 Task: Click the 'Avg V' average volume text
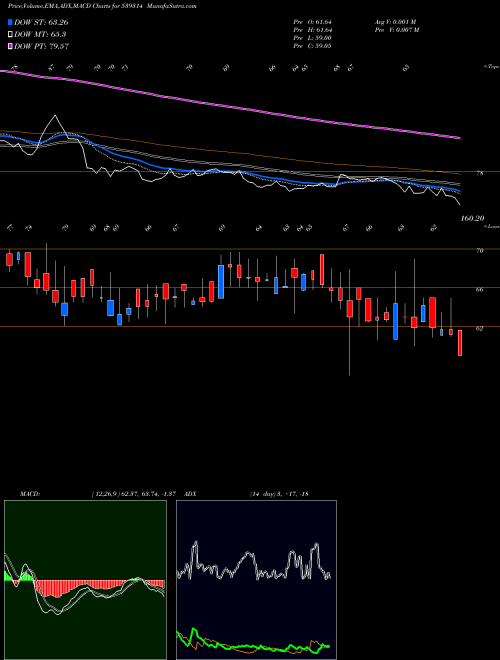point(395,22)
